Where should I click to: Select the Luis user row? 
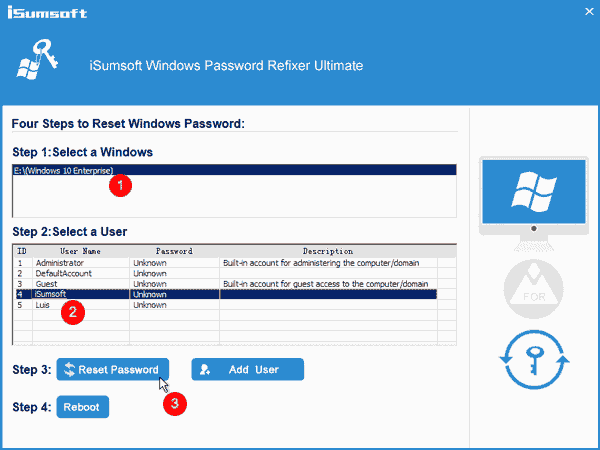(x=226, y=305)
